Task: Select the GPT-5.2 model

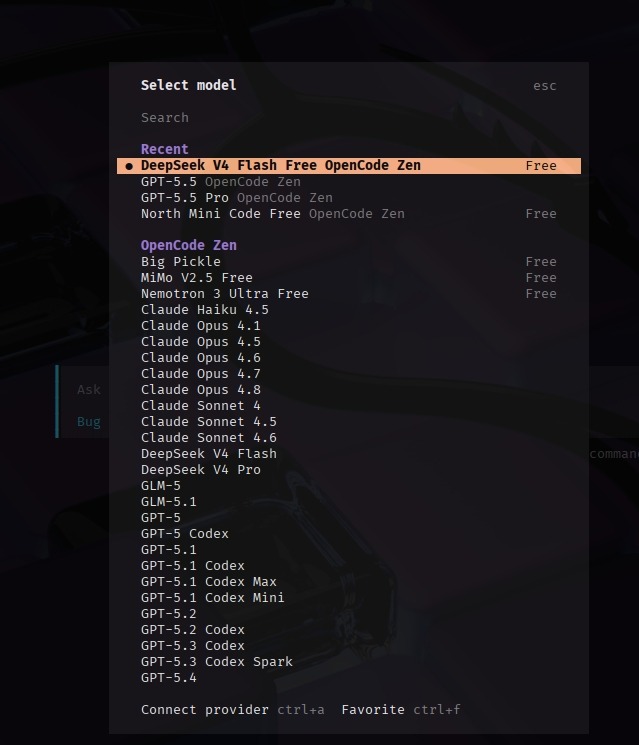Action: tap(349, 614)
